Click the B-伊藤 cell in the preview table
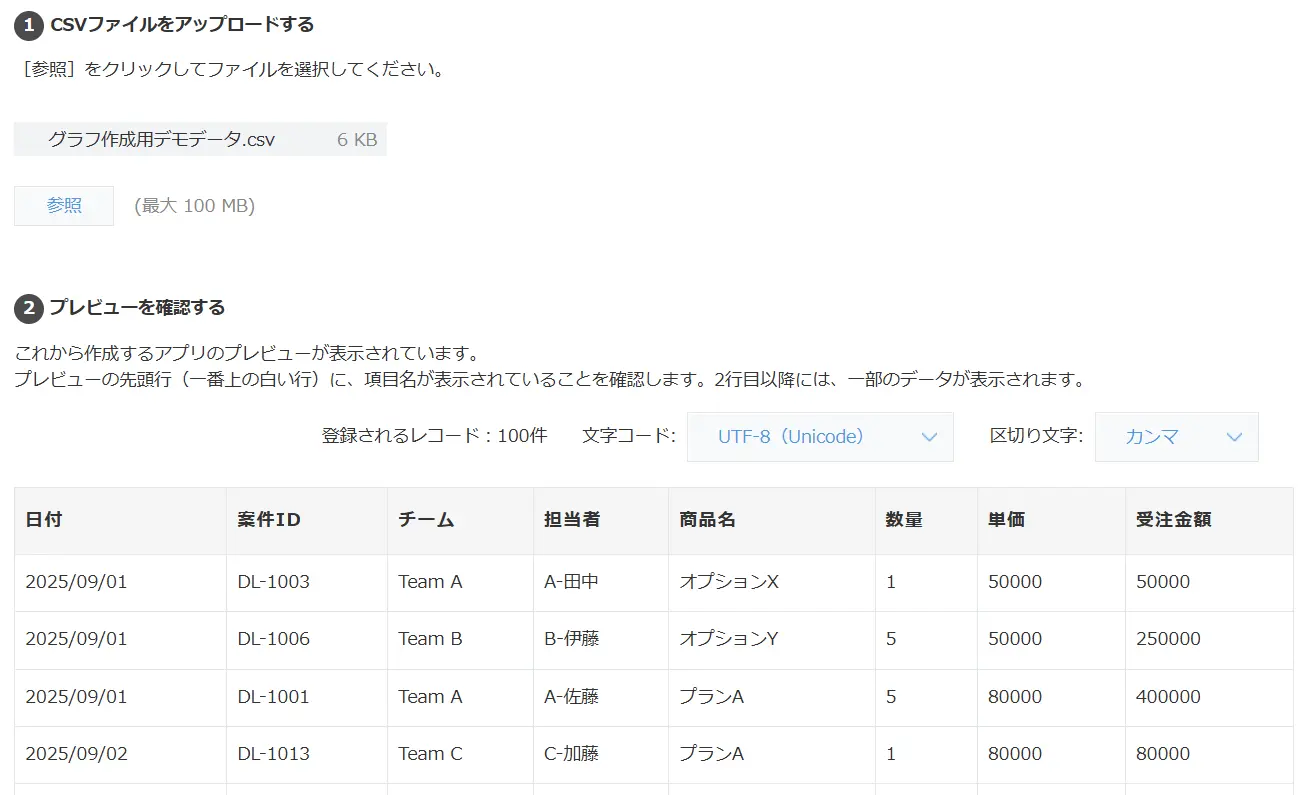This screenshot has width=1310, height=795. coord(572,639)
